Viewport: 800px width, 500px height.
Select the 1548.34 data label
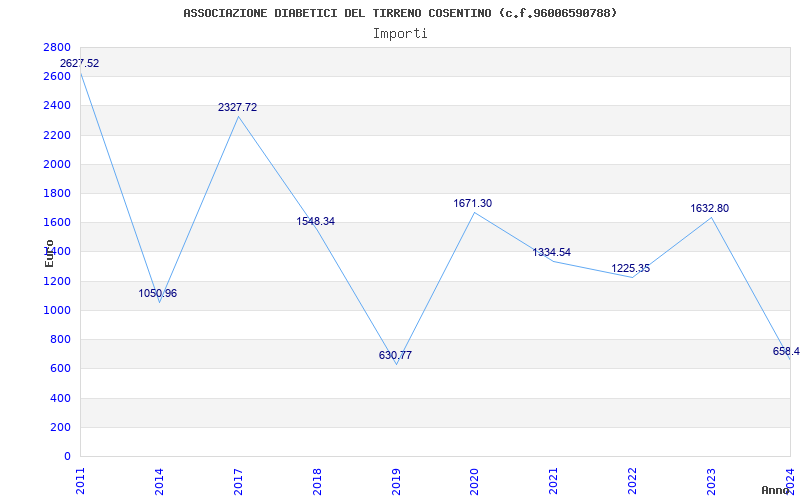316,221
